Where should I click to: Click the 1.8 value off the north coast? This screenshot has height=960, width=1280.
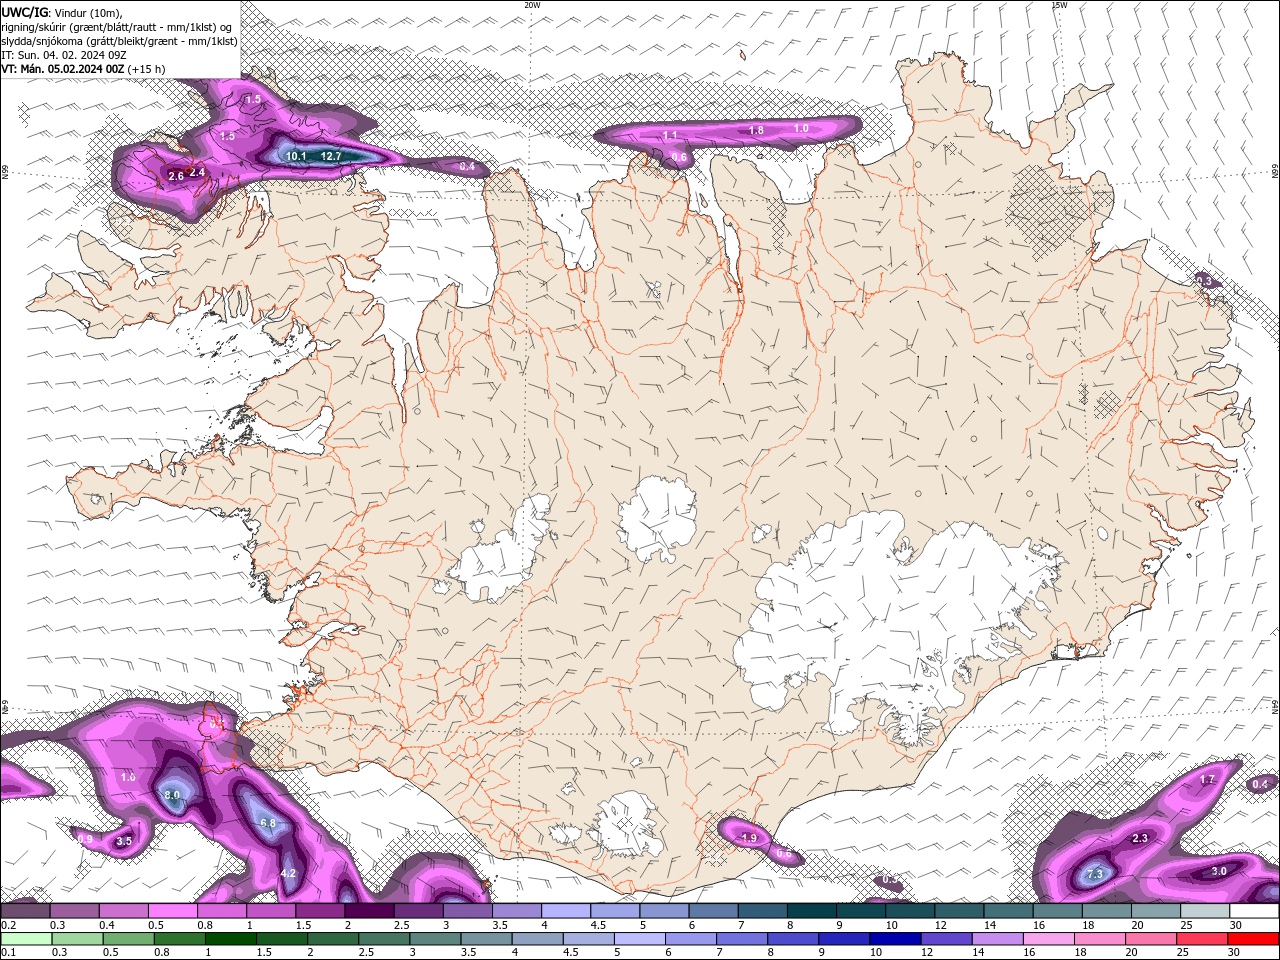pos(757,130)
